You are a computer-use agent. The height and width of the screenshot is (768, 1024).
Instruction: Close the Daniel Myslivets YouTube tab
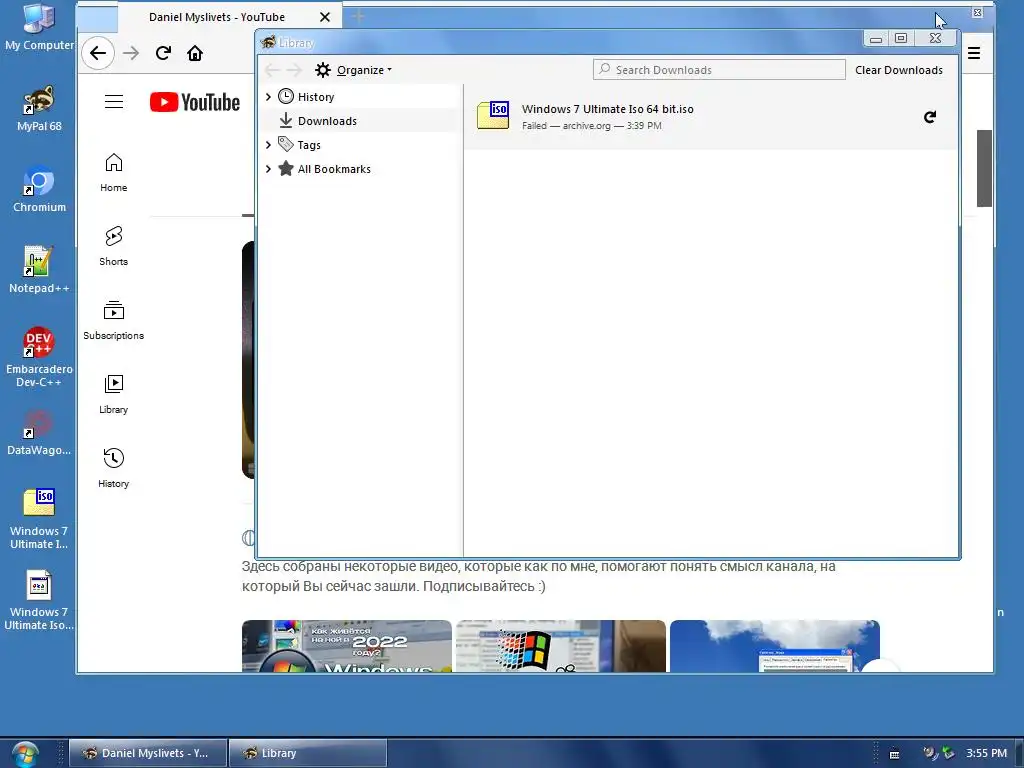click(x=325, y=17)
